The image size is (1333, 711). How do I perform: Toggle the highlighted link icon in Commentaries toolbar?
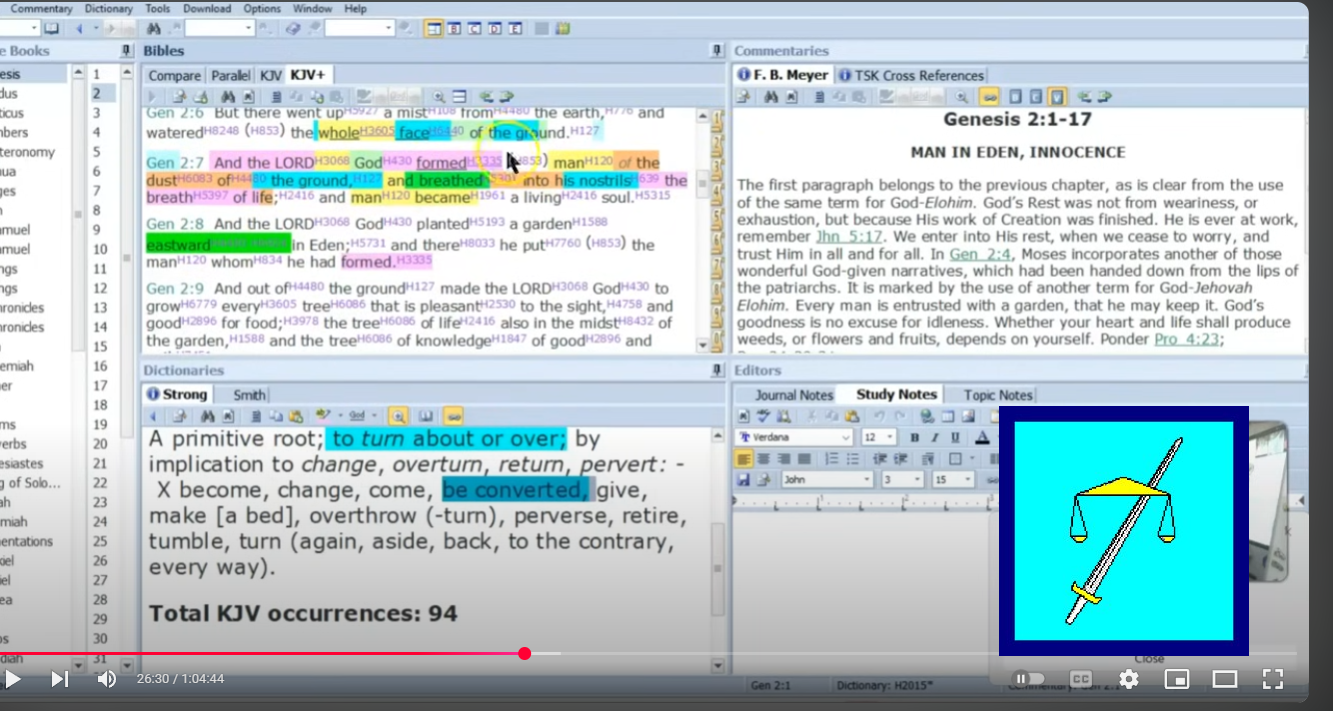point(989,97)
